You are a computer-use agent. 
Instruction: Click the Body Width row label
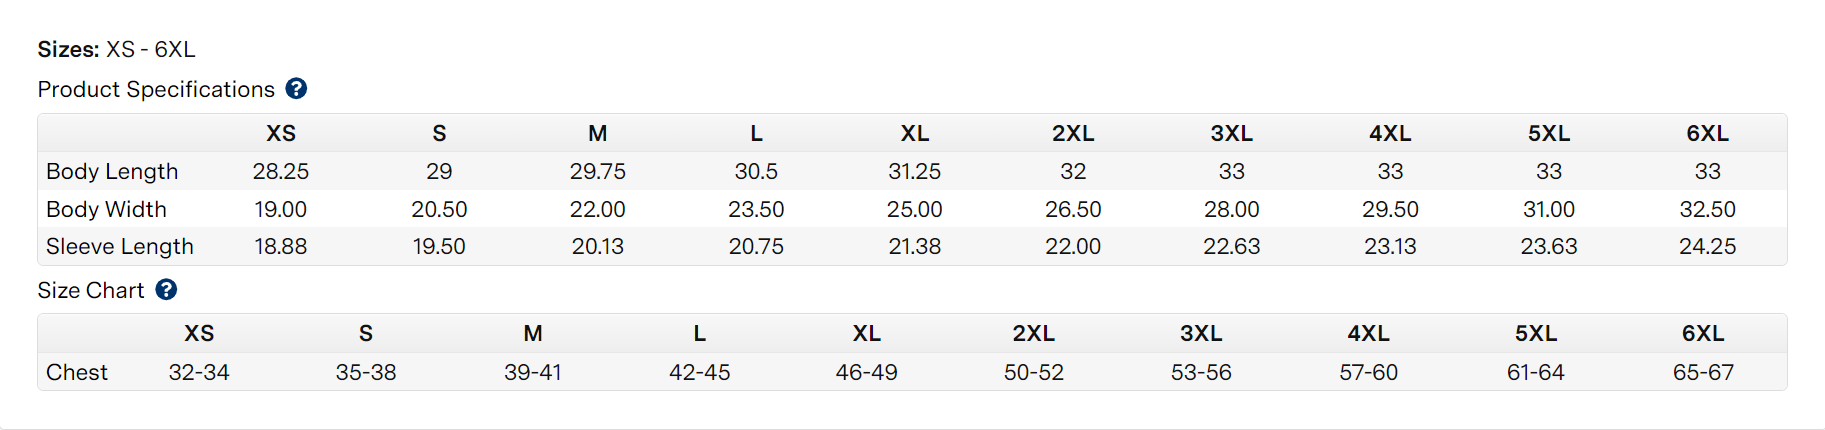[x=106, y=209]
